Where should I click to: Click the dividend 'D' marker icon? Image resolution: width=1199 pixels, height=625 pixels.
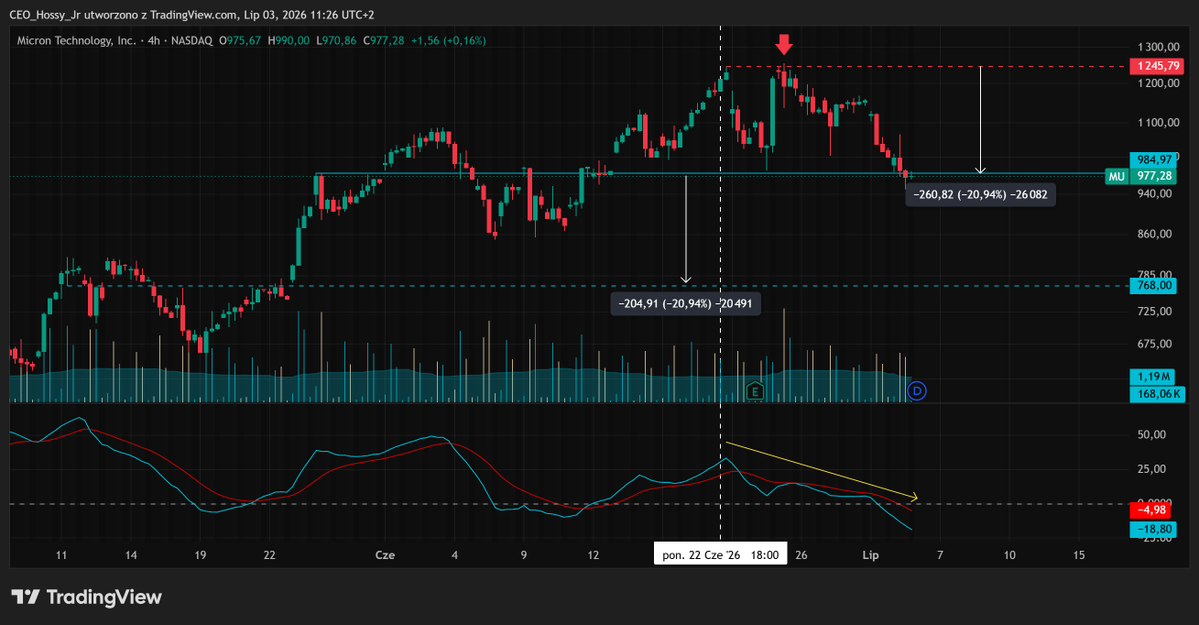click(x=916, y=391)
